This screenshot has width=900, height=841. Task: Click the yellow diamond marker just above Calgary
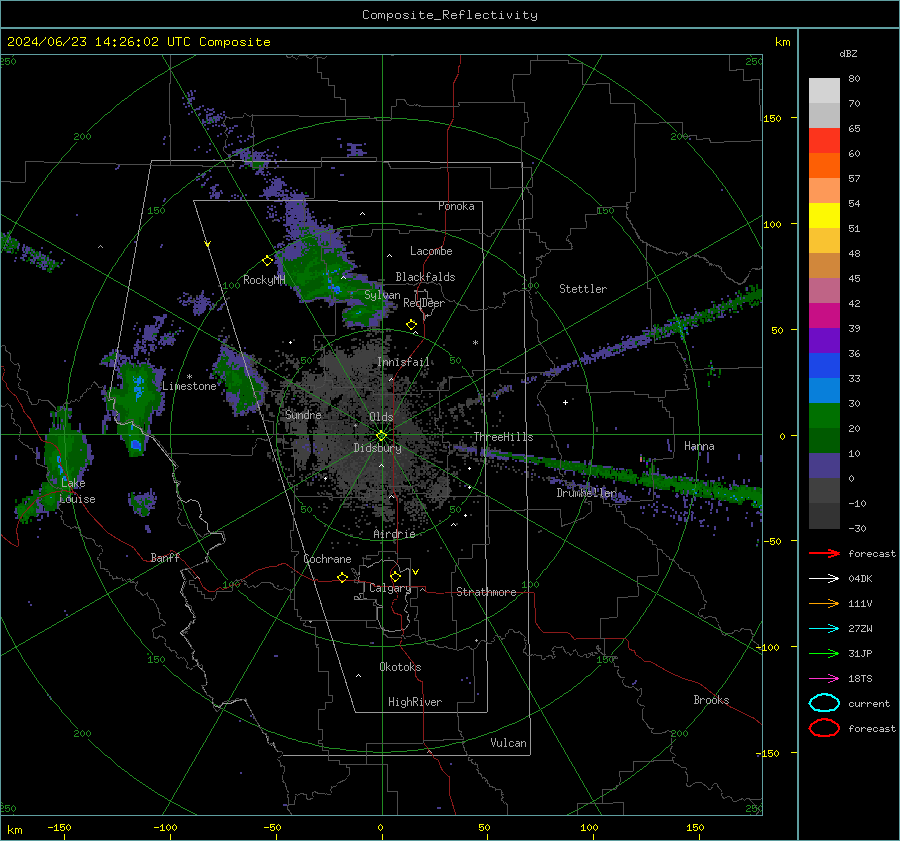tap(395, 576)
